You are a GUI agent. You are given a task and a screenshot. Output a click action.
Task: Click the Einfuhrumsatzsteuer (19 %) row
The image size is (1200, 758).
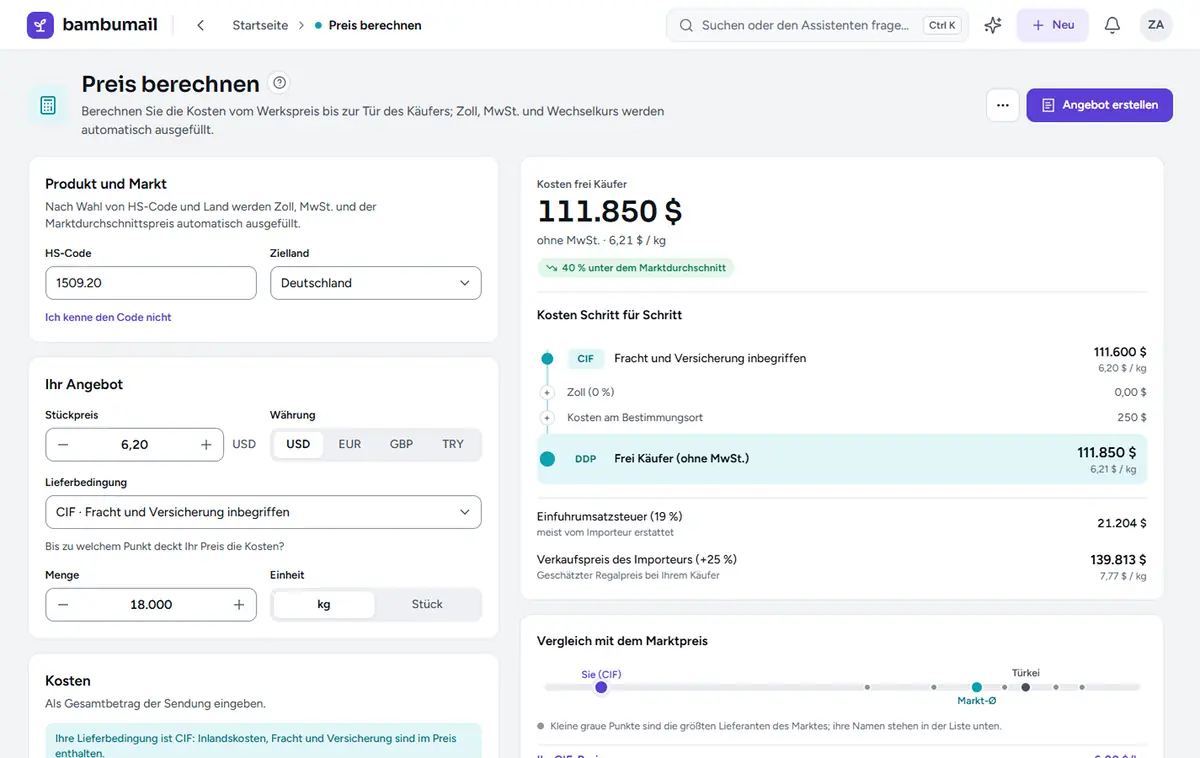point(842,523)
